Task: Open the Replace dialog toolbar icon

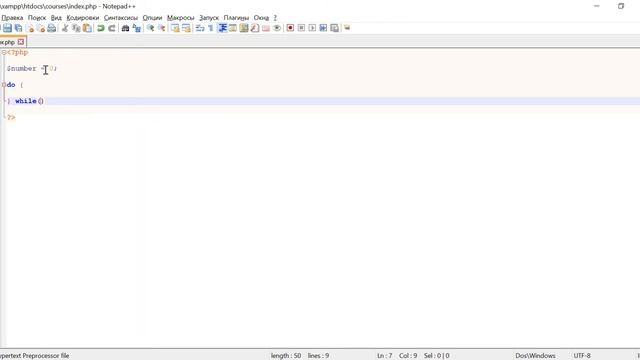Action: pos(137,28)
